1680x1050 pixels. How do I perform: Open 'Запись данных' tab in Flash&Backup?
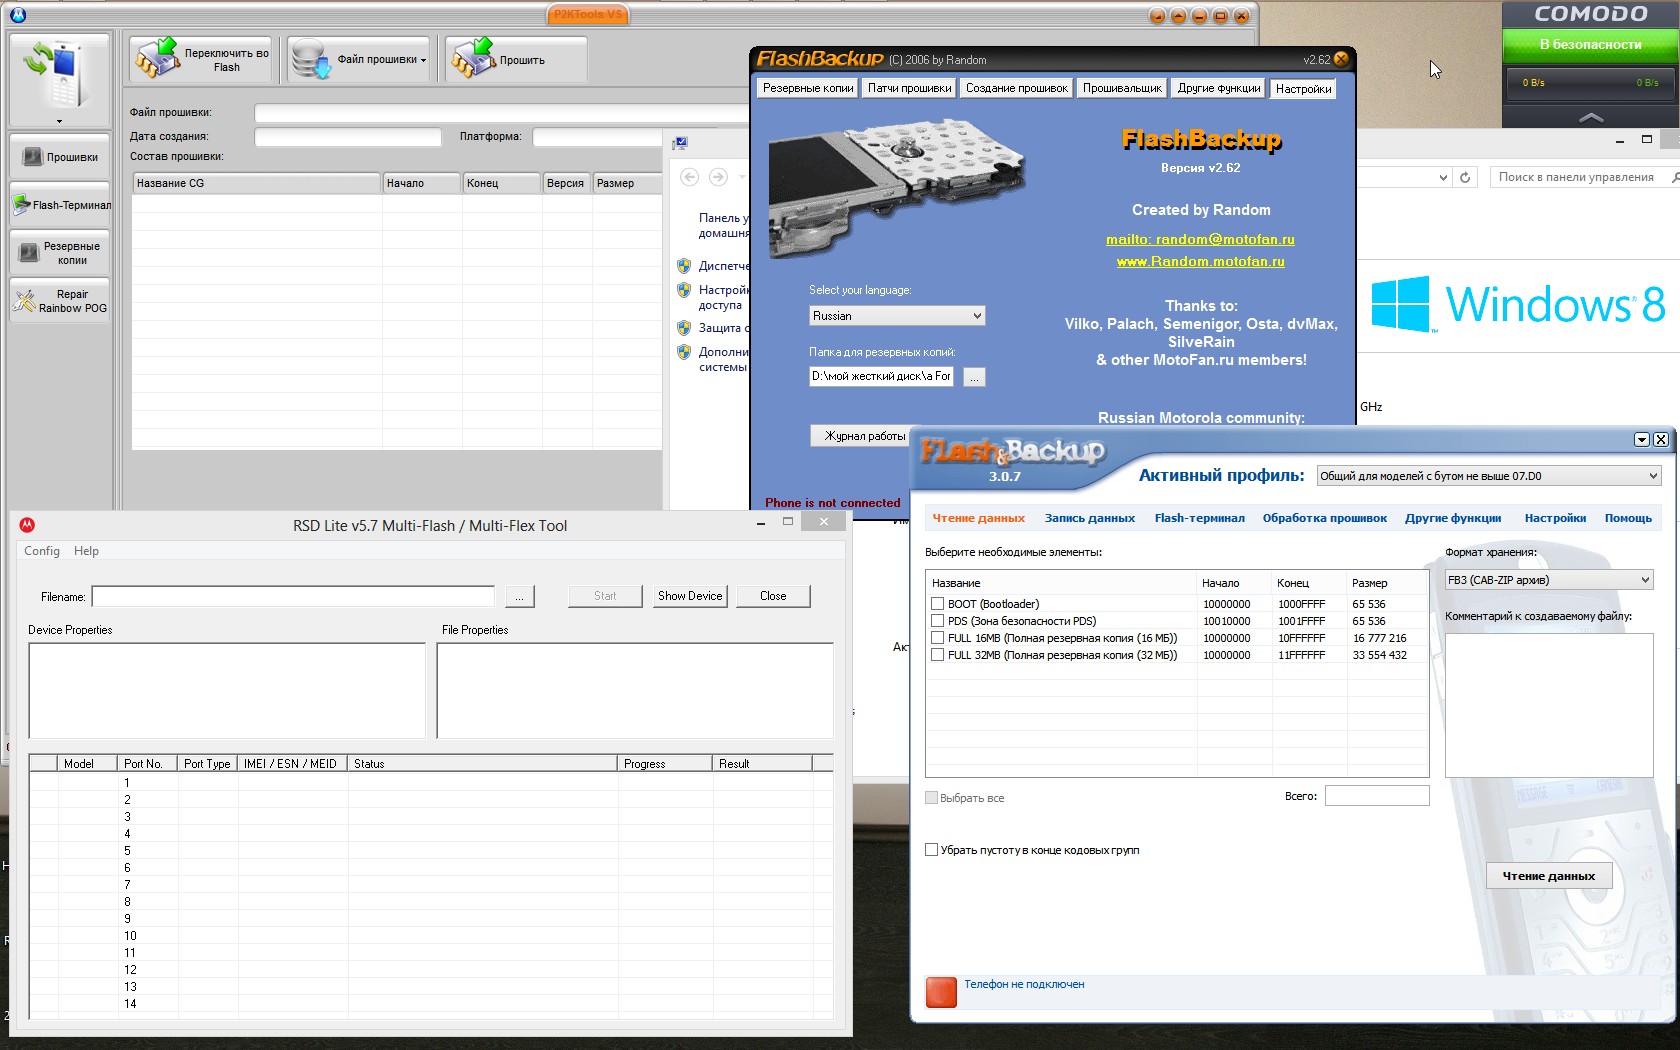[1089, 518]
